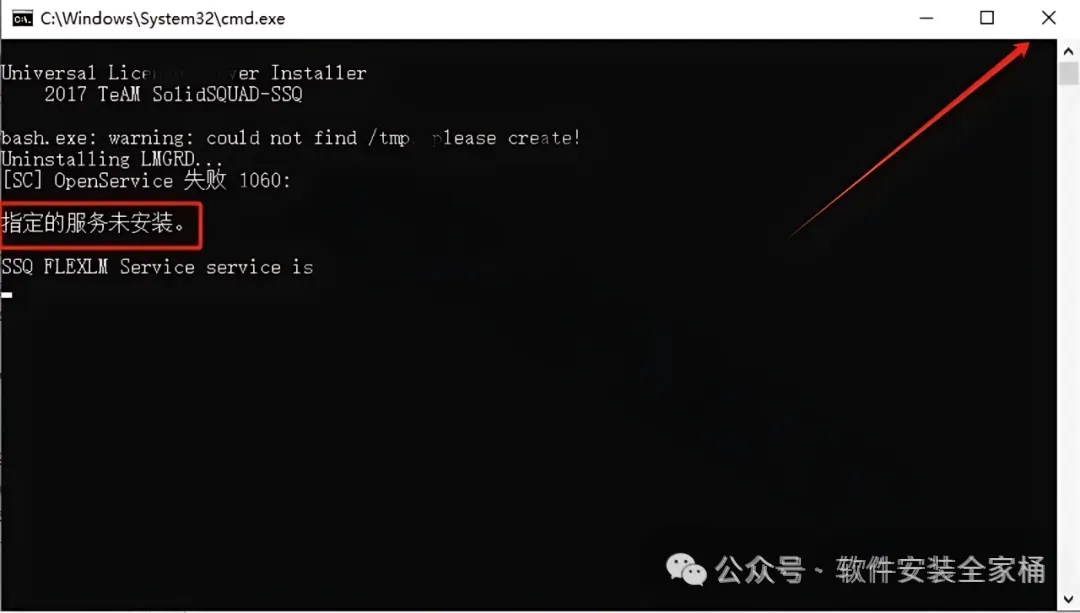Click the 公众号 watermark label

click(x=760, y=570)
